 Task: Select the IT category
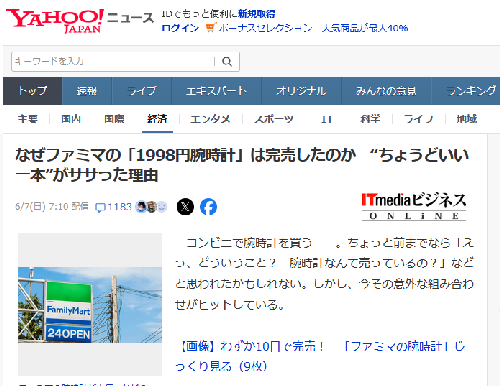(326, 119)
